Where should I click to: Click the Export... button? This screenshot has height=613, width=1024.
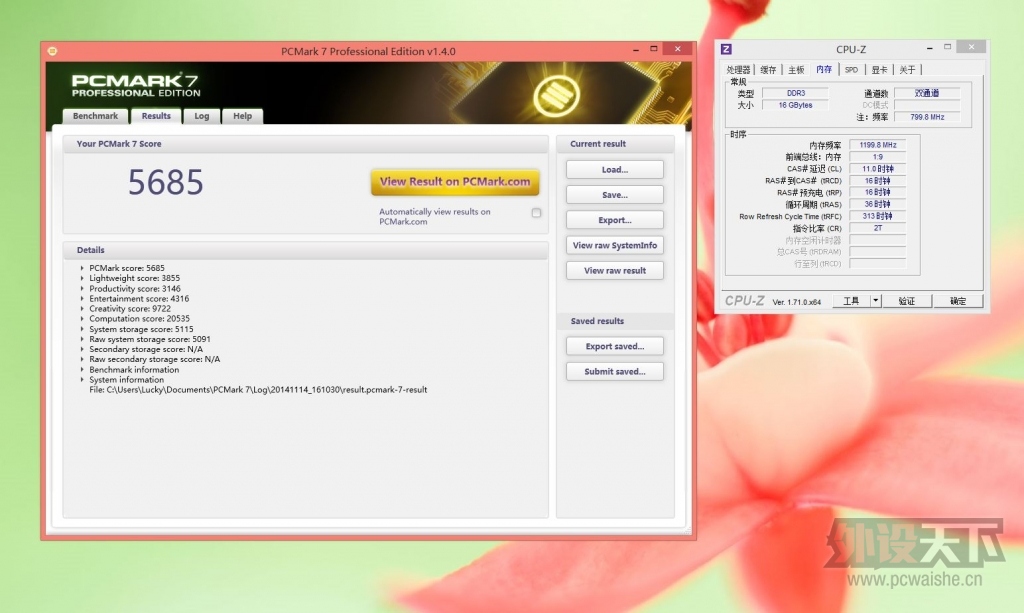615,220
